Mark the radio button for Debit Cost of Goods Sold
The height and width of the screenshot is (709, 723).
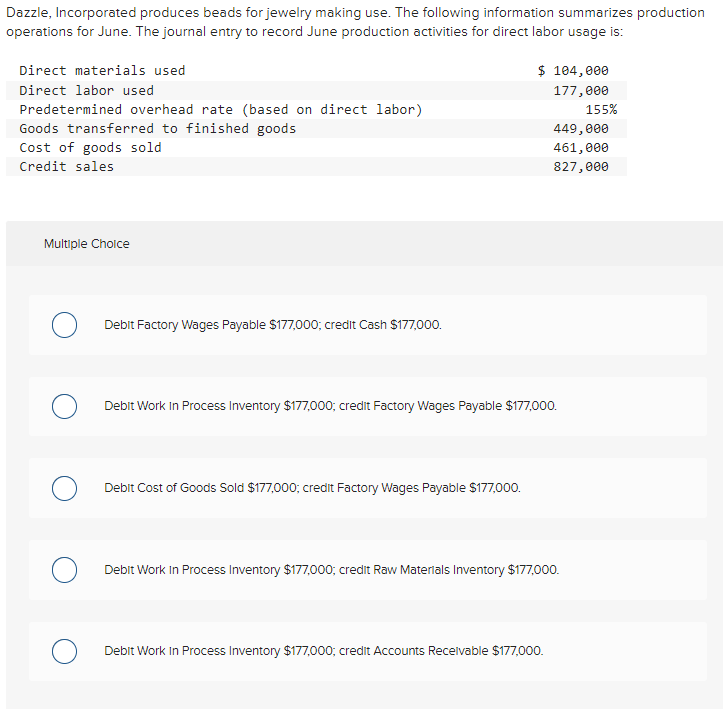click(65, 488)
